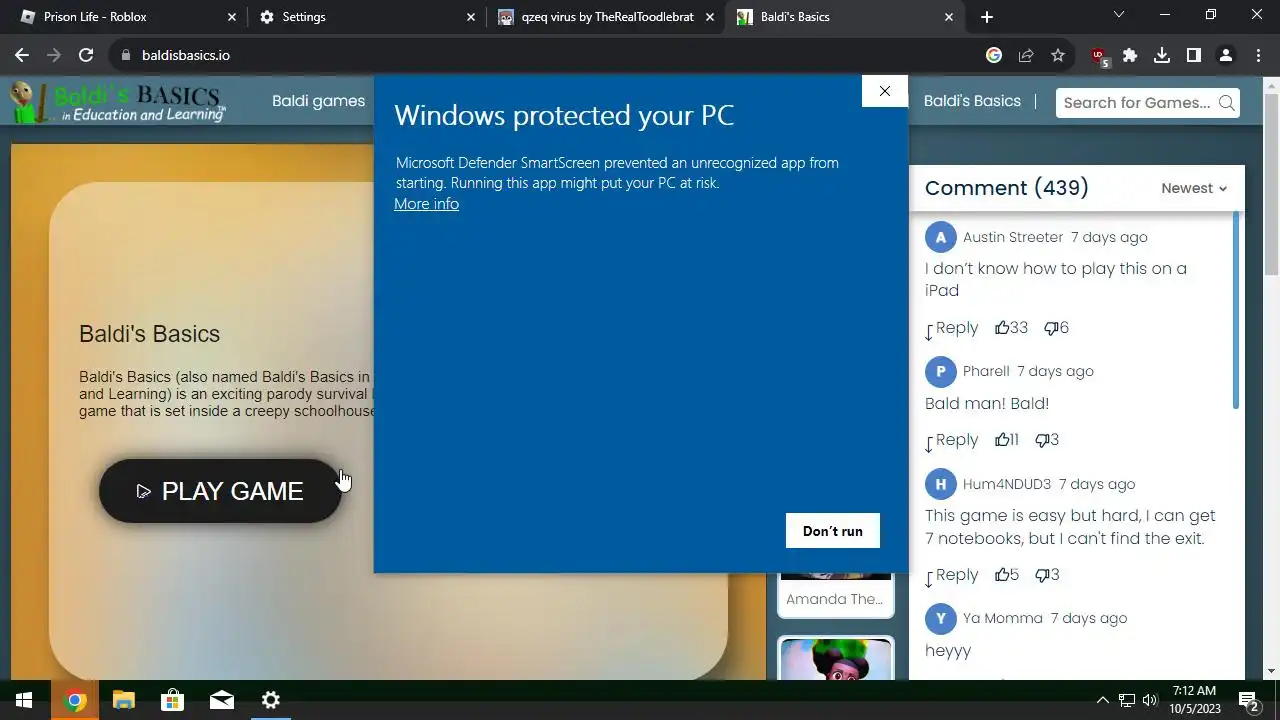Open the green-haired character game thumbnail

[836, 659]
